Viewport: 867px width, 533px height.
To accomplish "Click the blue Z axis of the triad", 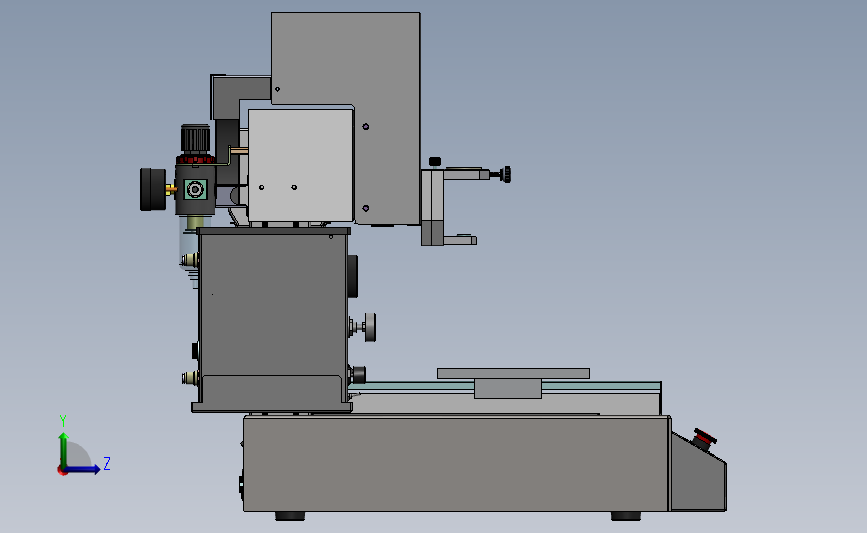I will (83, 469).
